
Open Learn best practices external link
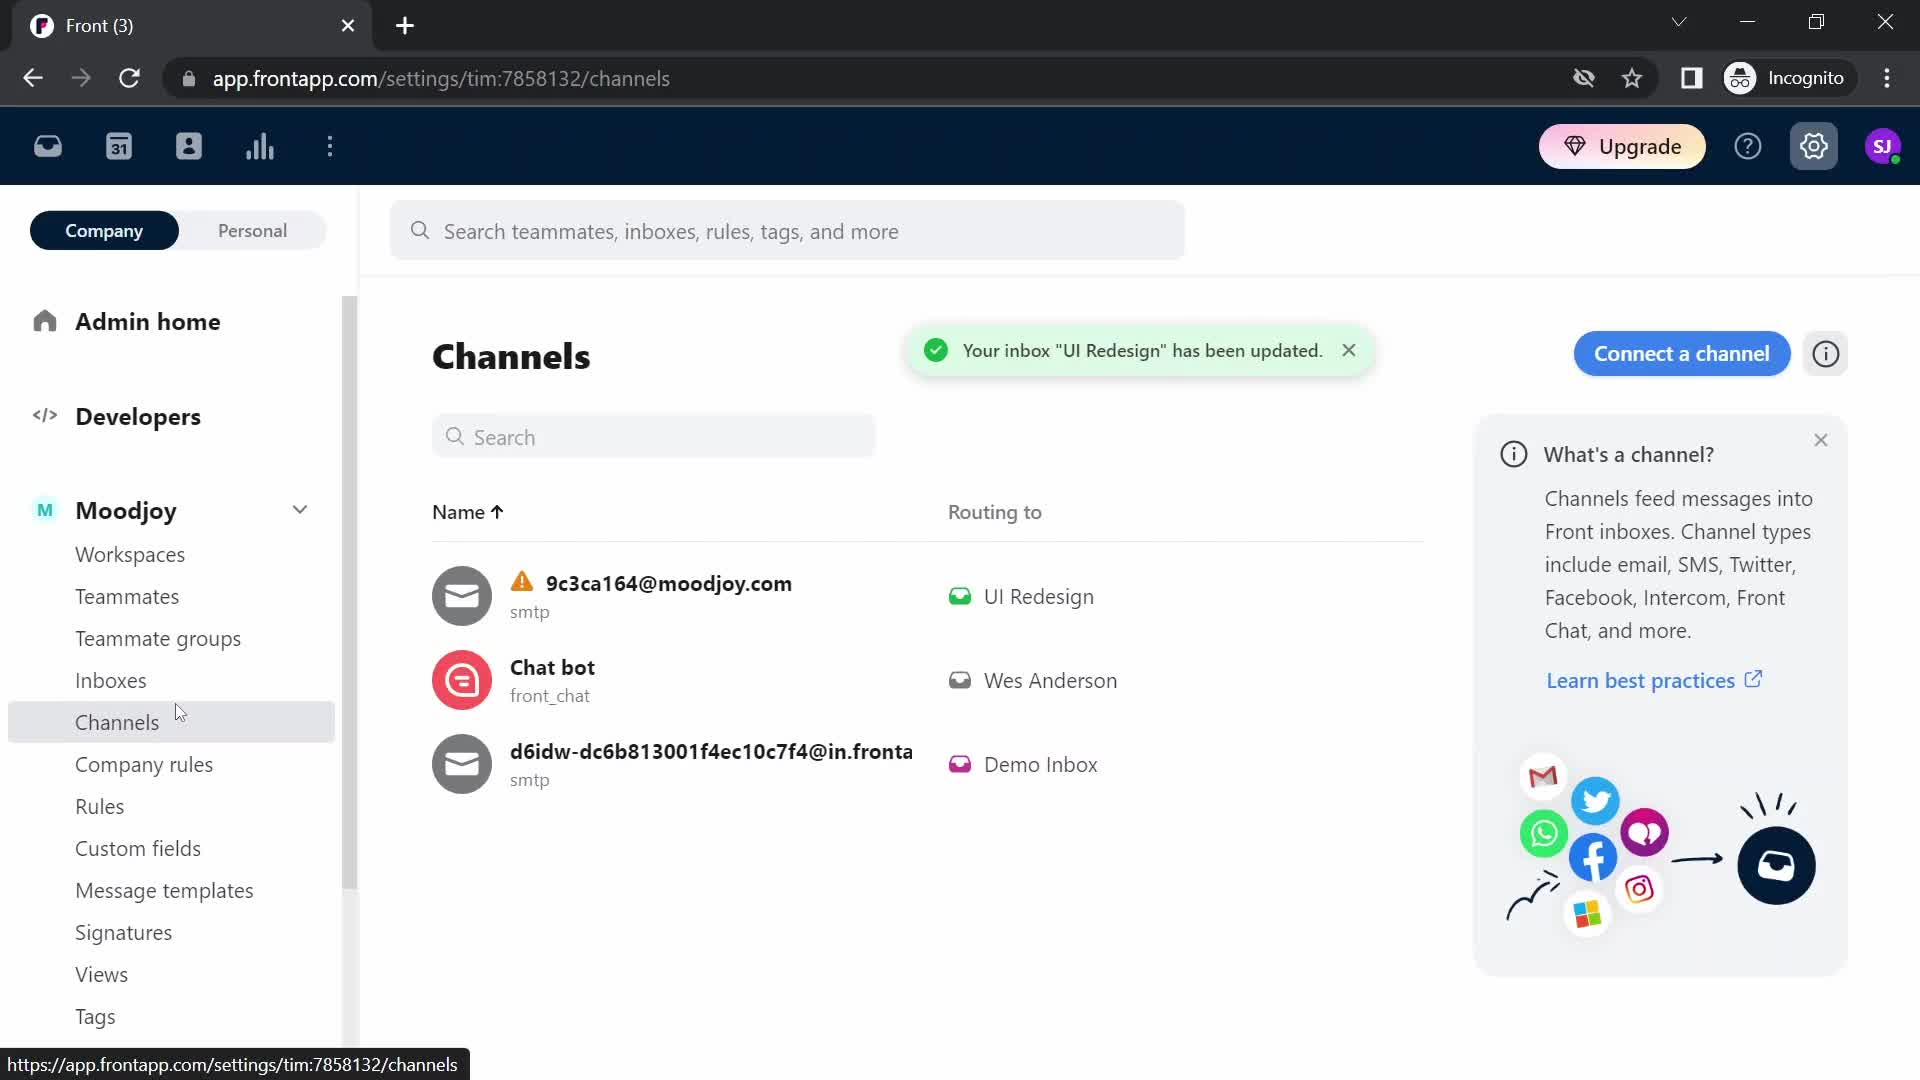(x=1651, y=679)
